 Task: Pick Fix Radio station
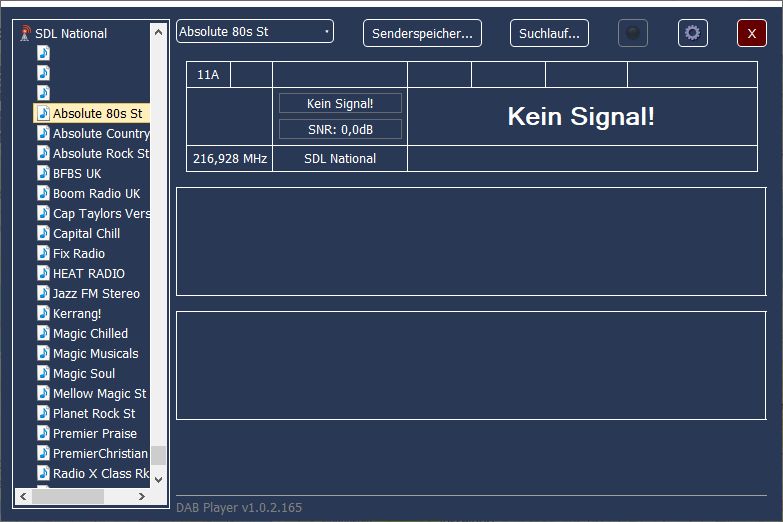pos(78,253)
